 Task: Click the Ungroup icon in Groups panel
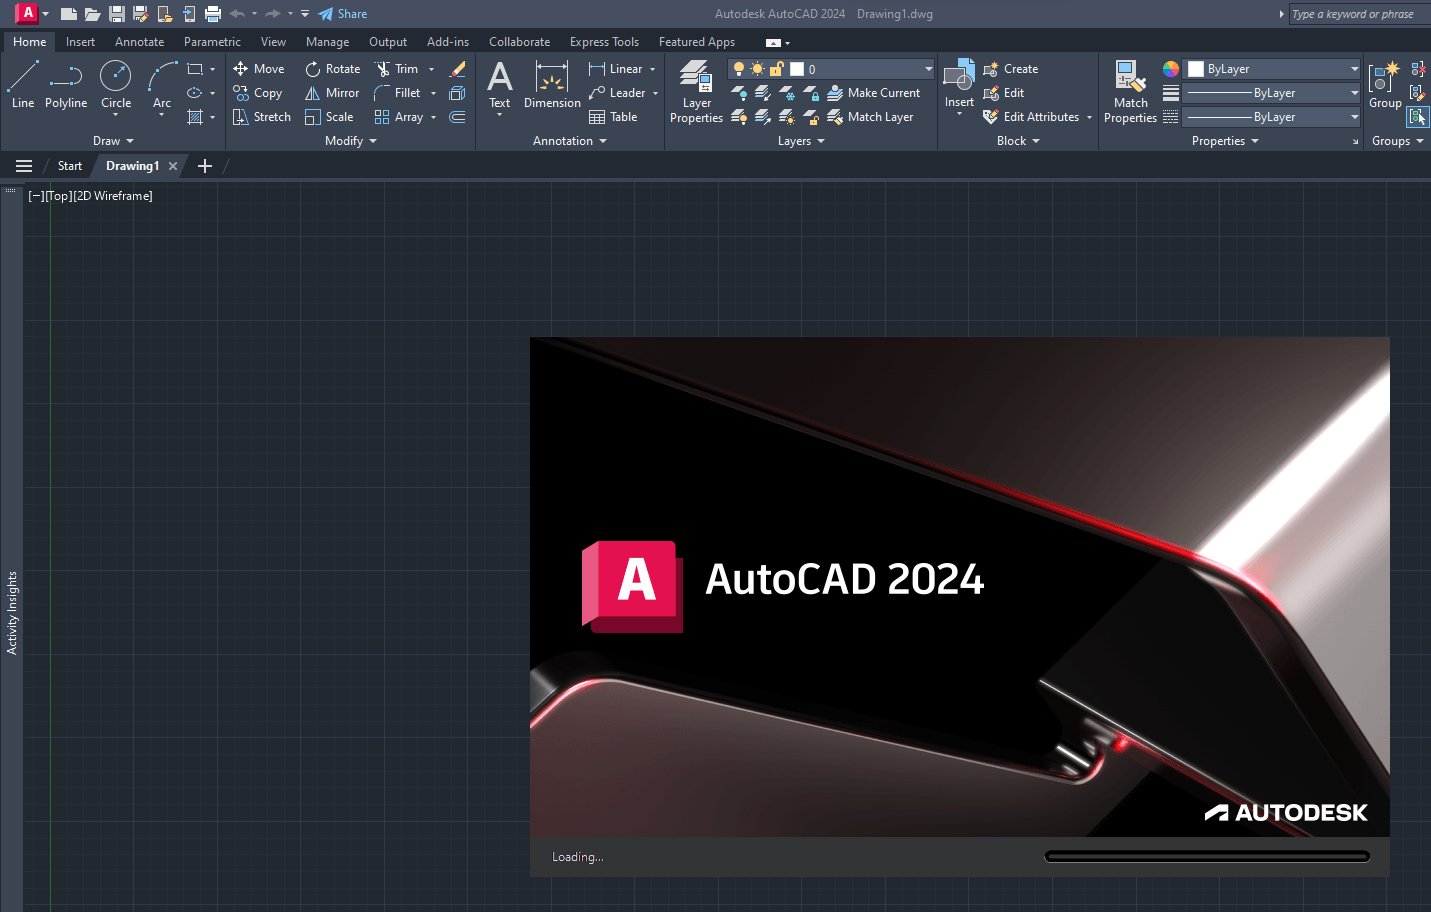(1418, 69)
